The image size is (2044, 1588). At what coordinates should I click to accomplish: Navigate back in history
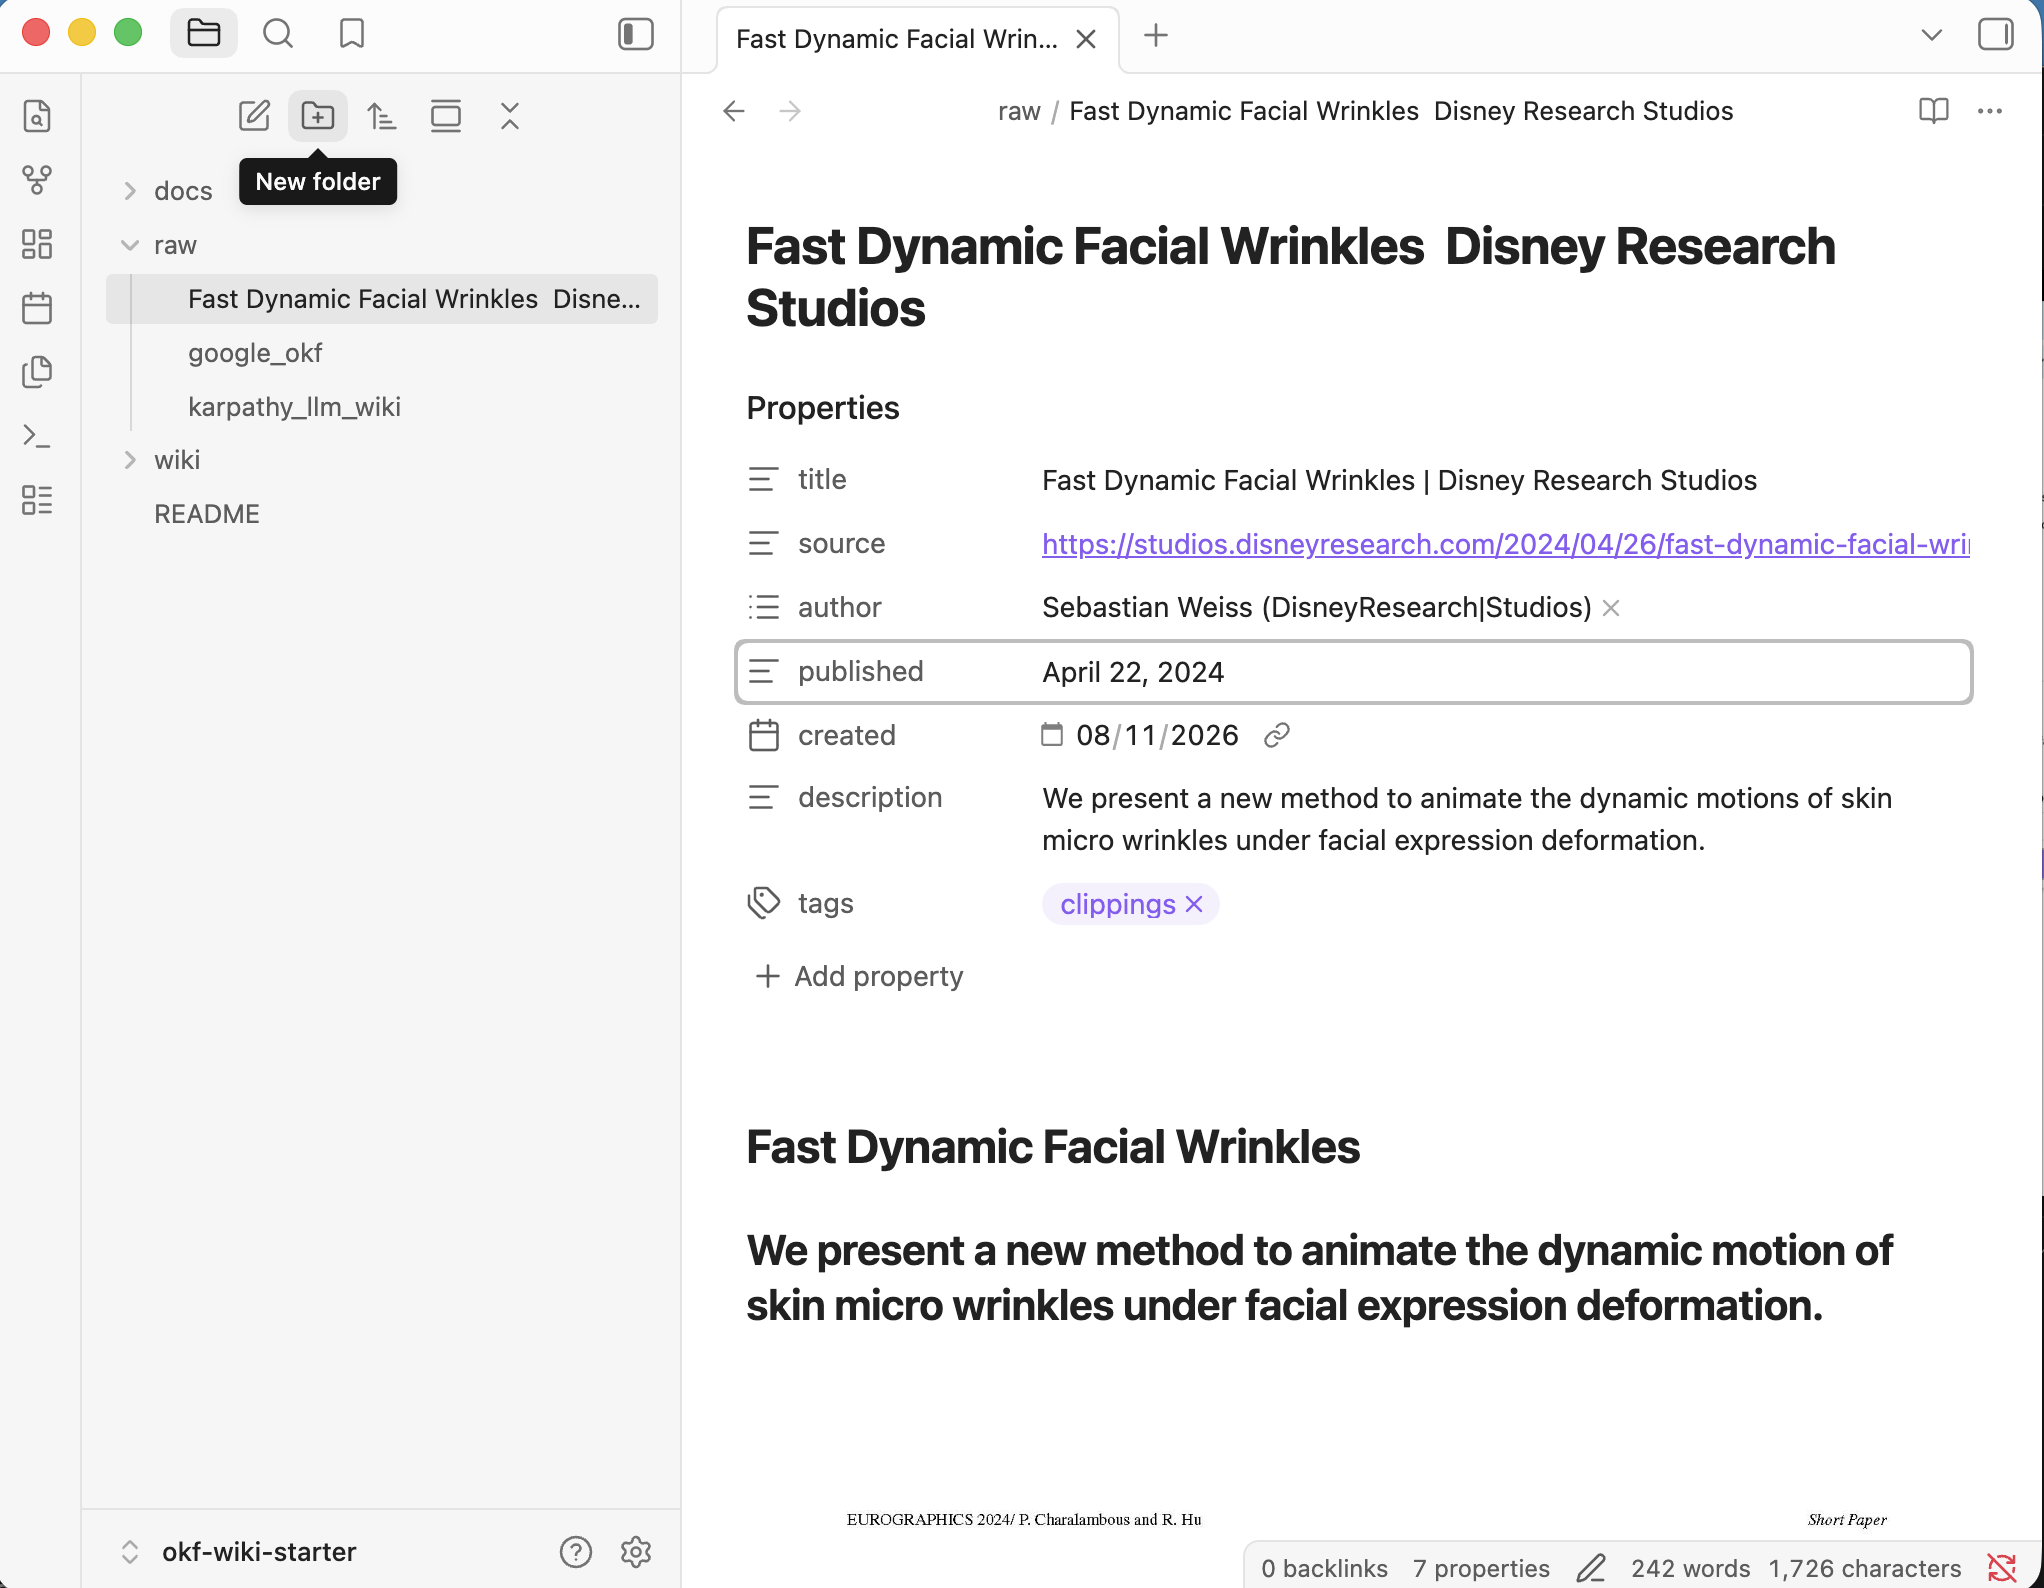pos(734,111)
